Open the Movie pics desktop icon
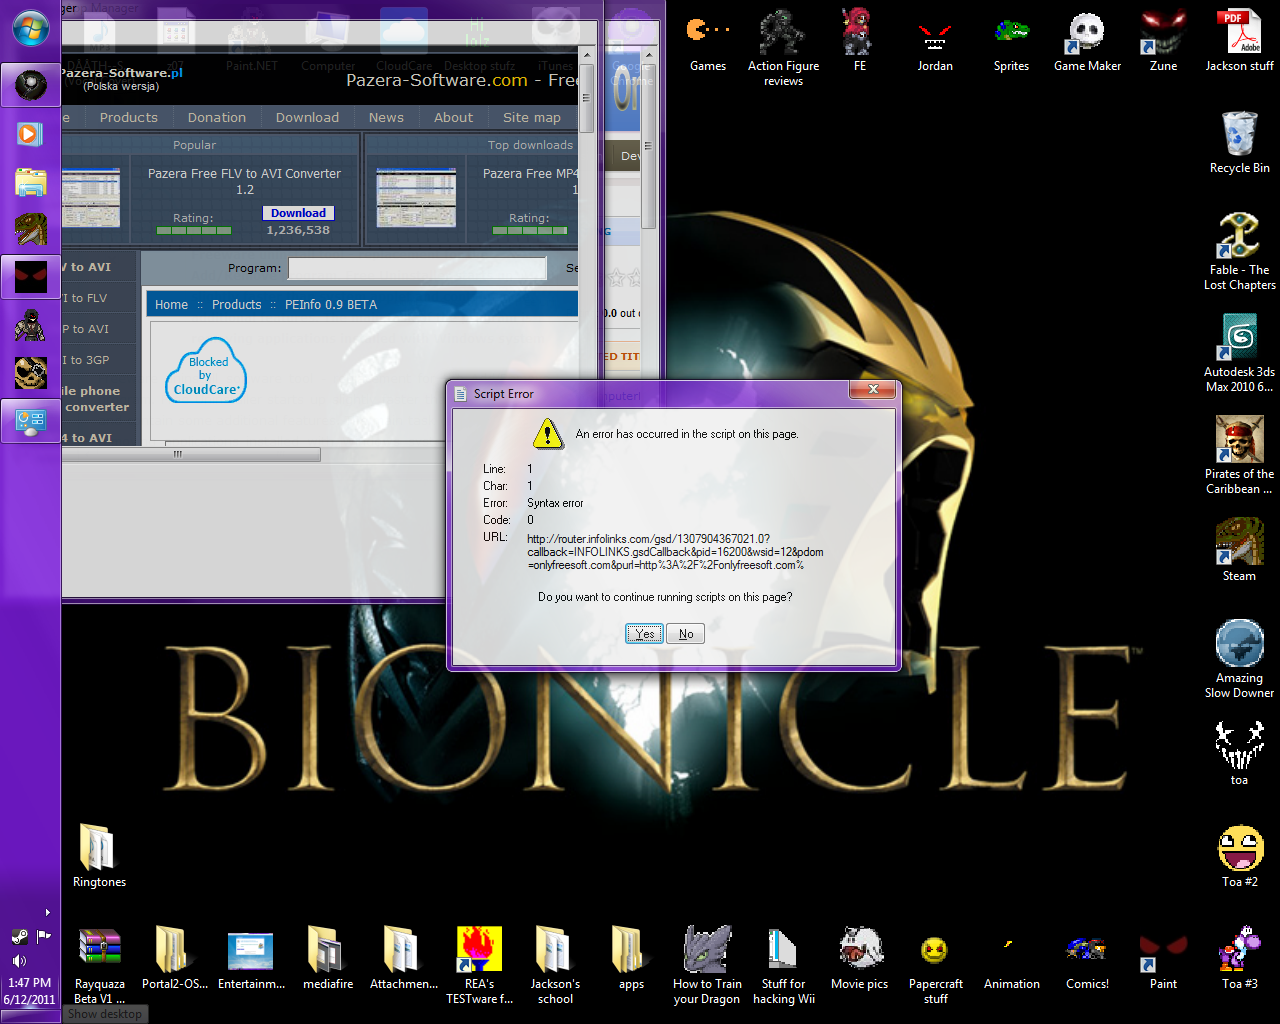This screenshot has width=1280, height=1024. [x=859, y=959]
